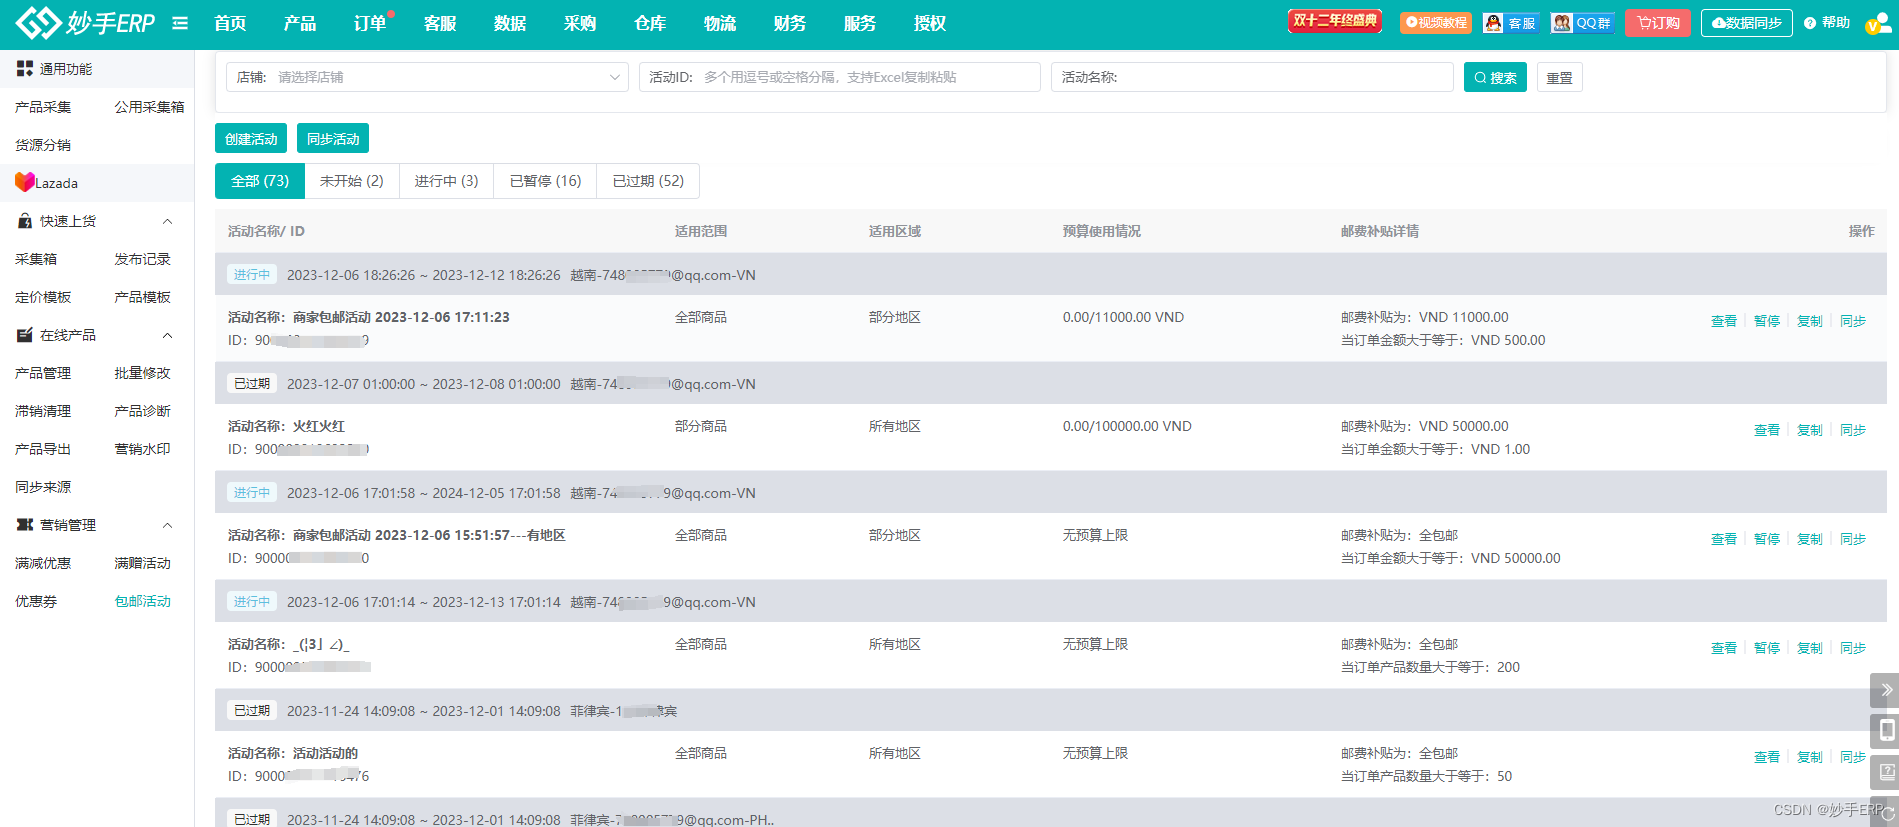Collapse the 快速上货 section
1899x827 pixels.
167,221
